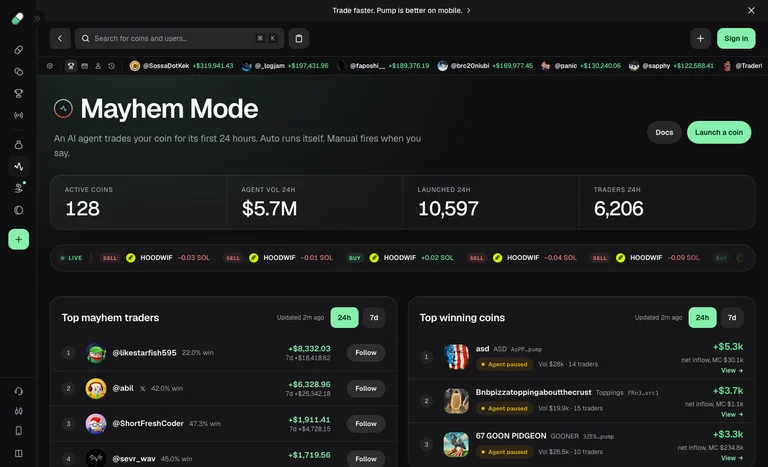This screenshot has height=467, width=768.
Task: Expand the sidebar with double chevron
Action: (37, 19)
